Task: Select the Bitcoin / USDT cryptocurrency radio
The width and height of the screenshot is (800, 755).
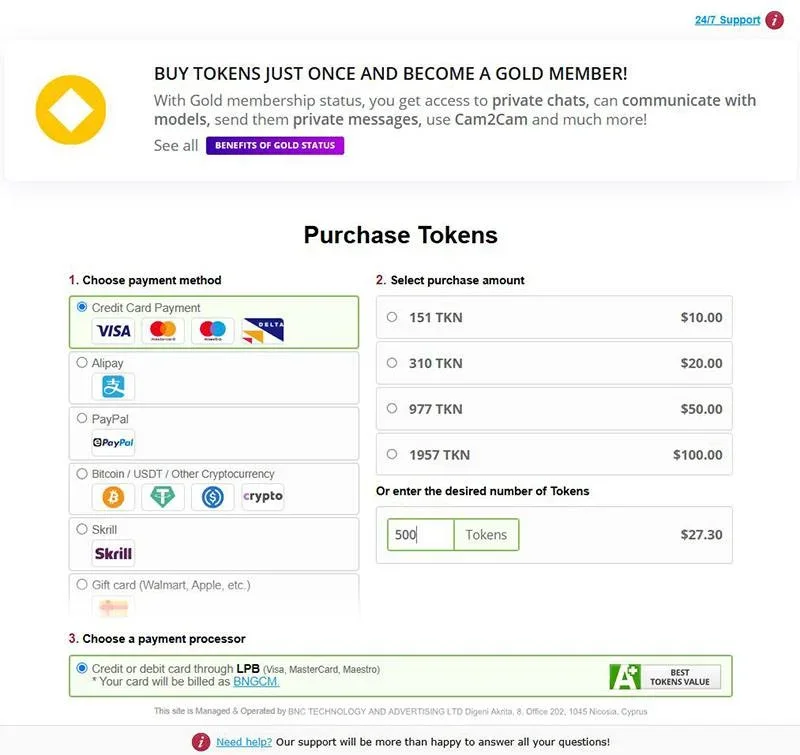Action: pos(82,473)
